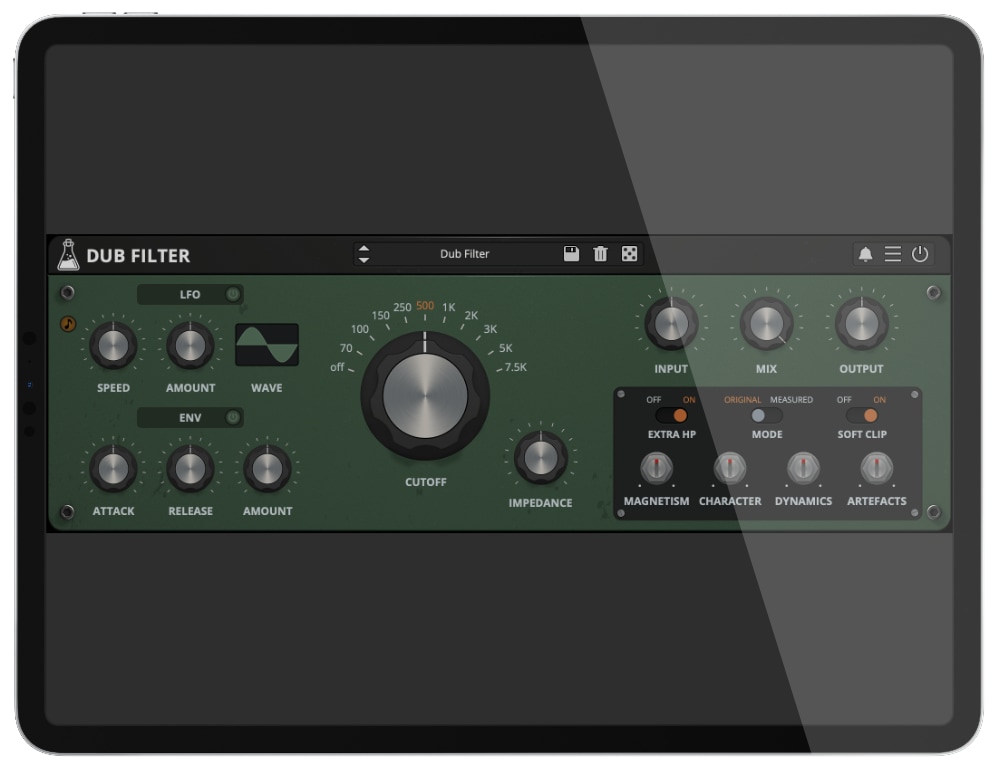Select the 1K cutoff frequency label
The width and height of the screenshot is (1000, 767).
point(449,307)
